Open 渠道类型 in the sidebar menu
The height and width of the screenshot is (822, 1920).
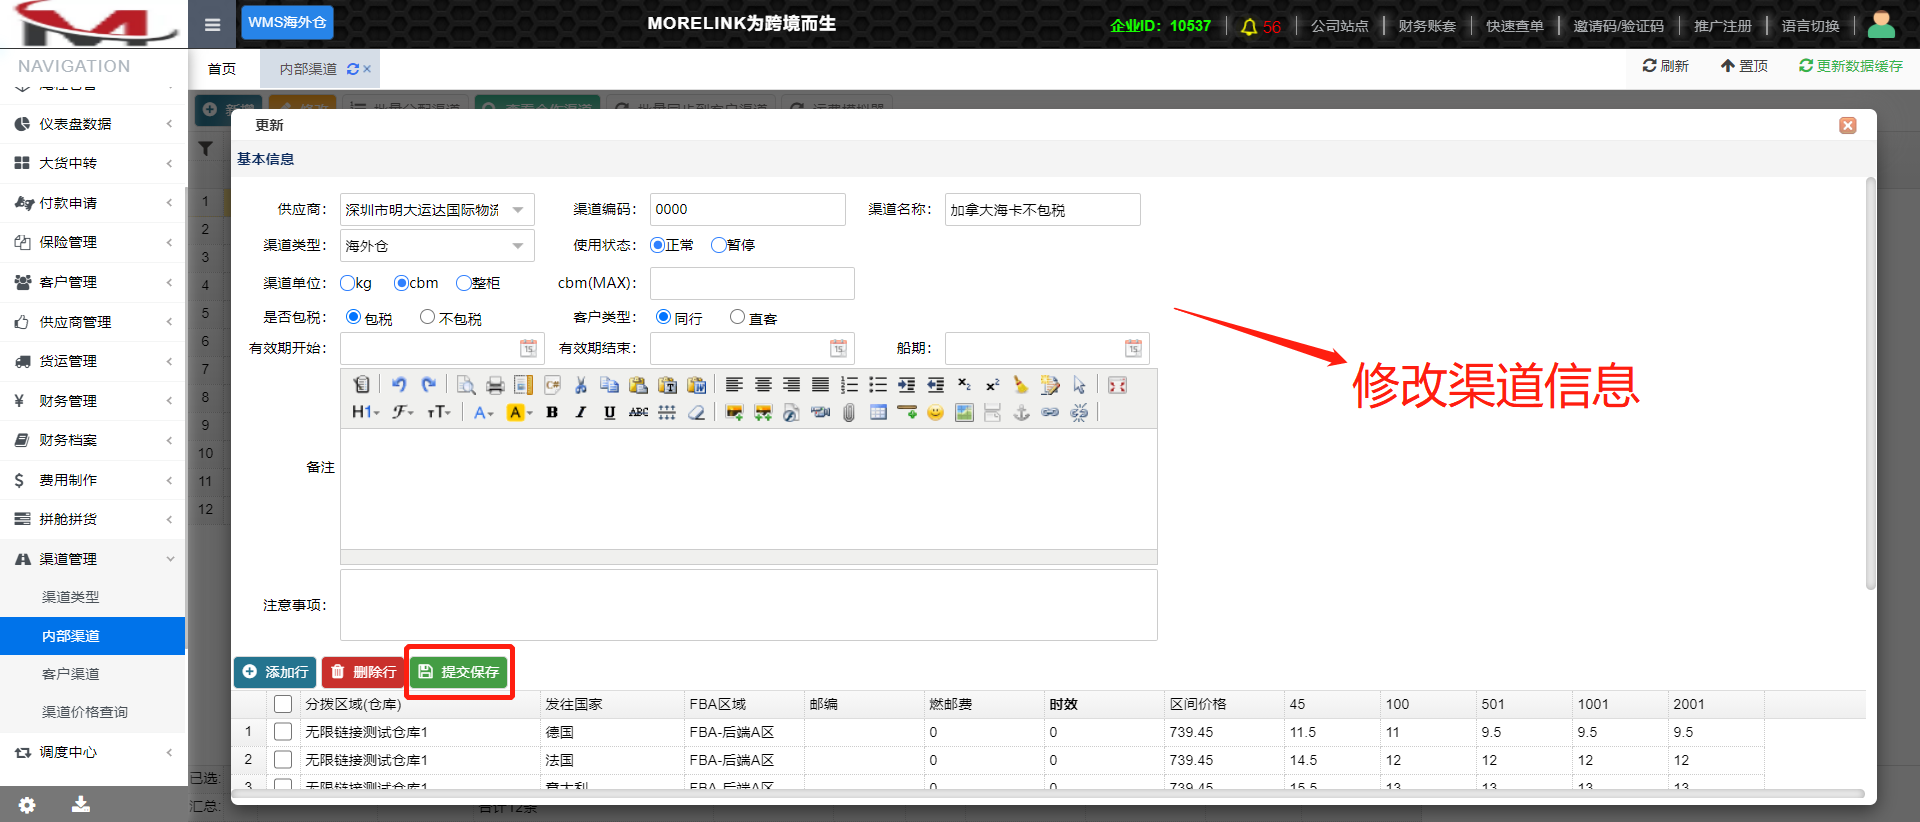pyautogui.click(x=70, y=597)
